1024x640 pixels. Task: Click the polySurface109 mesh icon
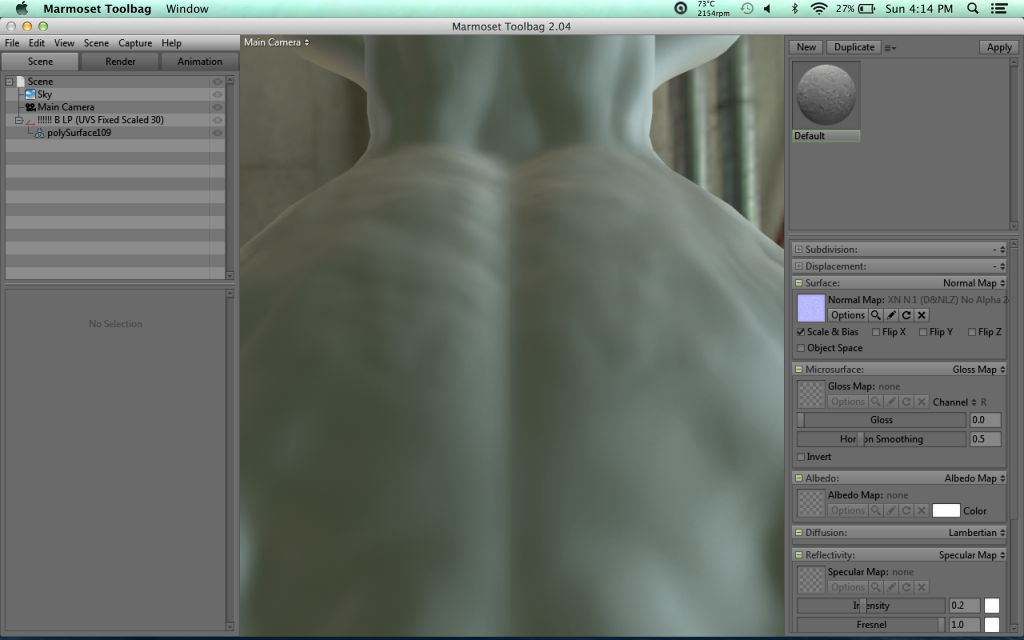click(39, 133)
